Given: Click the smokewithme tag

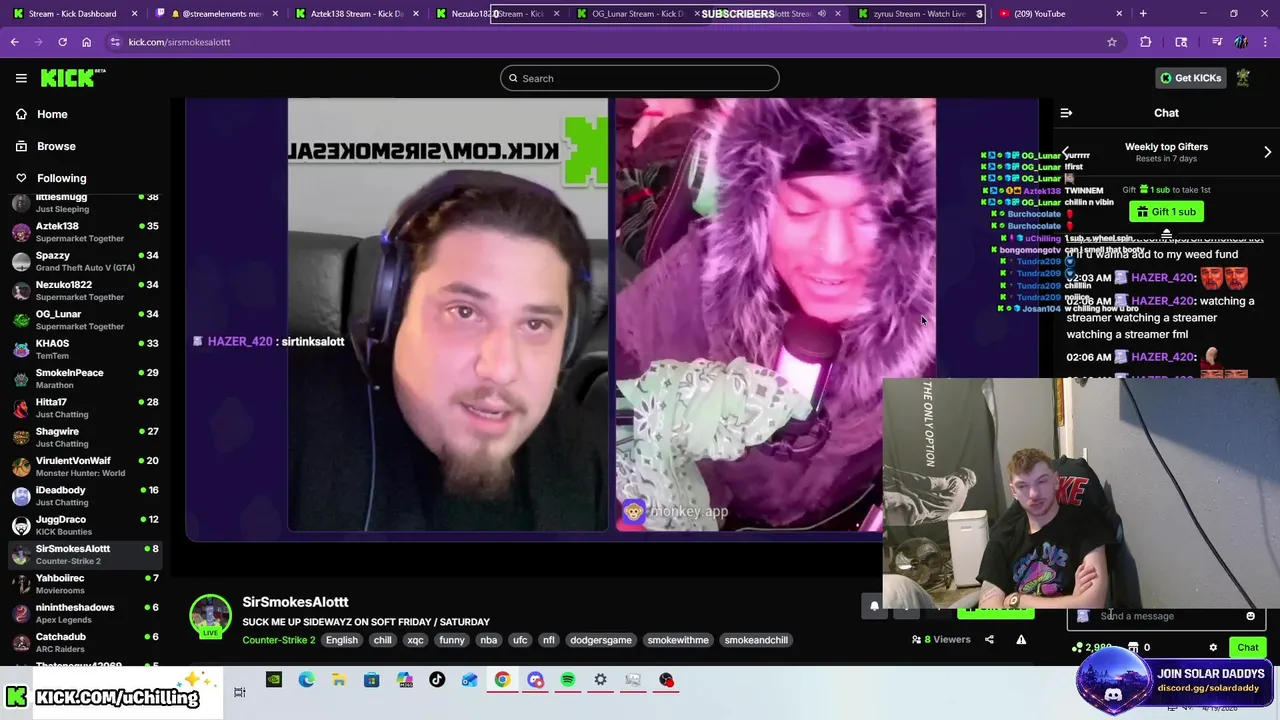Looking at the screenshot, I should [678, 640].
